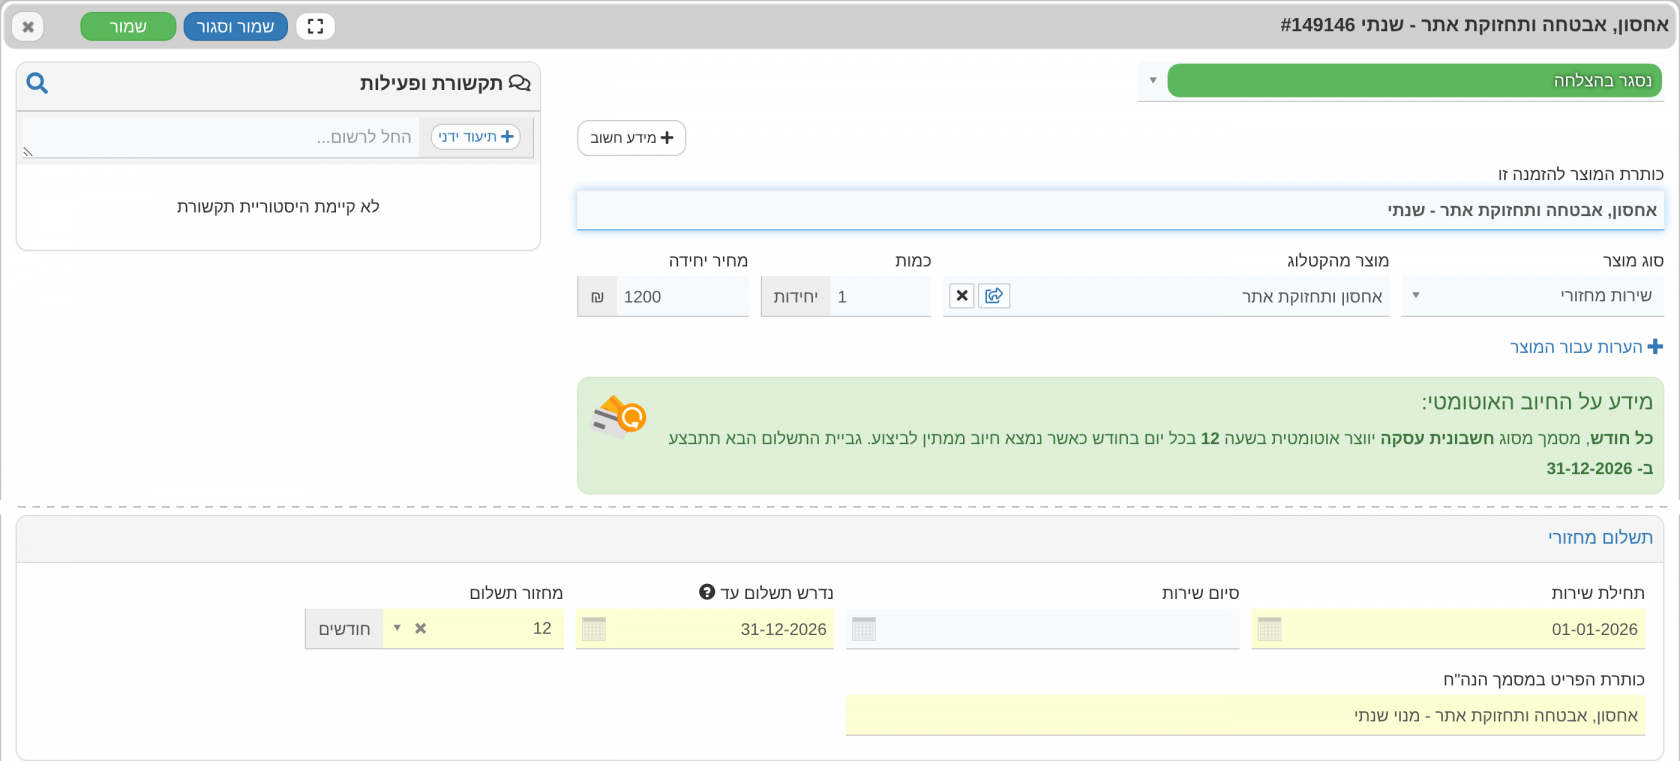Click the מחיר יחידה price field
This screenshot has width=1680, height=761.
click(x=682, y=297)
